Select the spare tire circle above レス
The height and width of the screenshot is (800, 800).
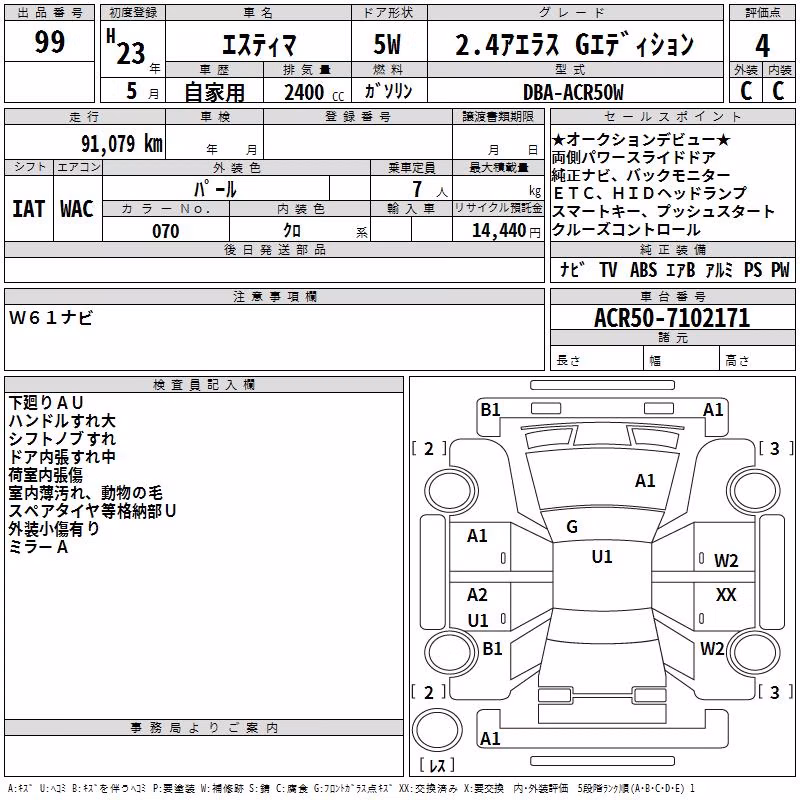coord(437,730)
